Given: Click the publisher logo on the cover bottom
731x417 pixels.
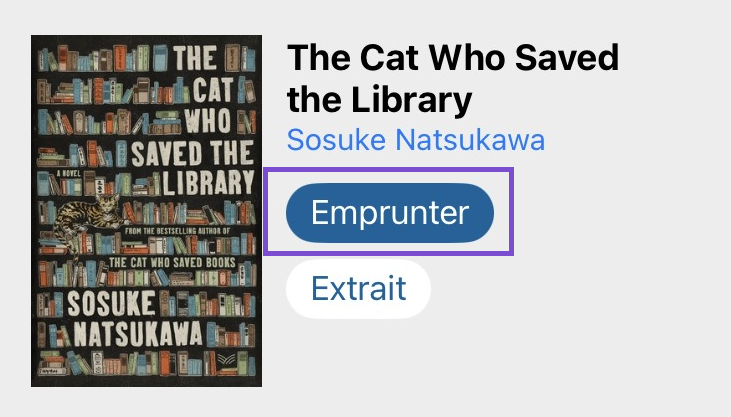Looking at the screenshot, I should (x=227, y=359).
